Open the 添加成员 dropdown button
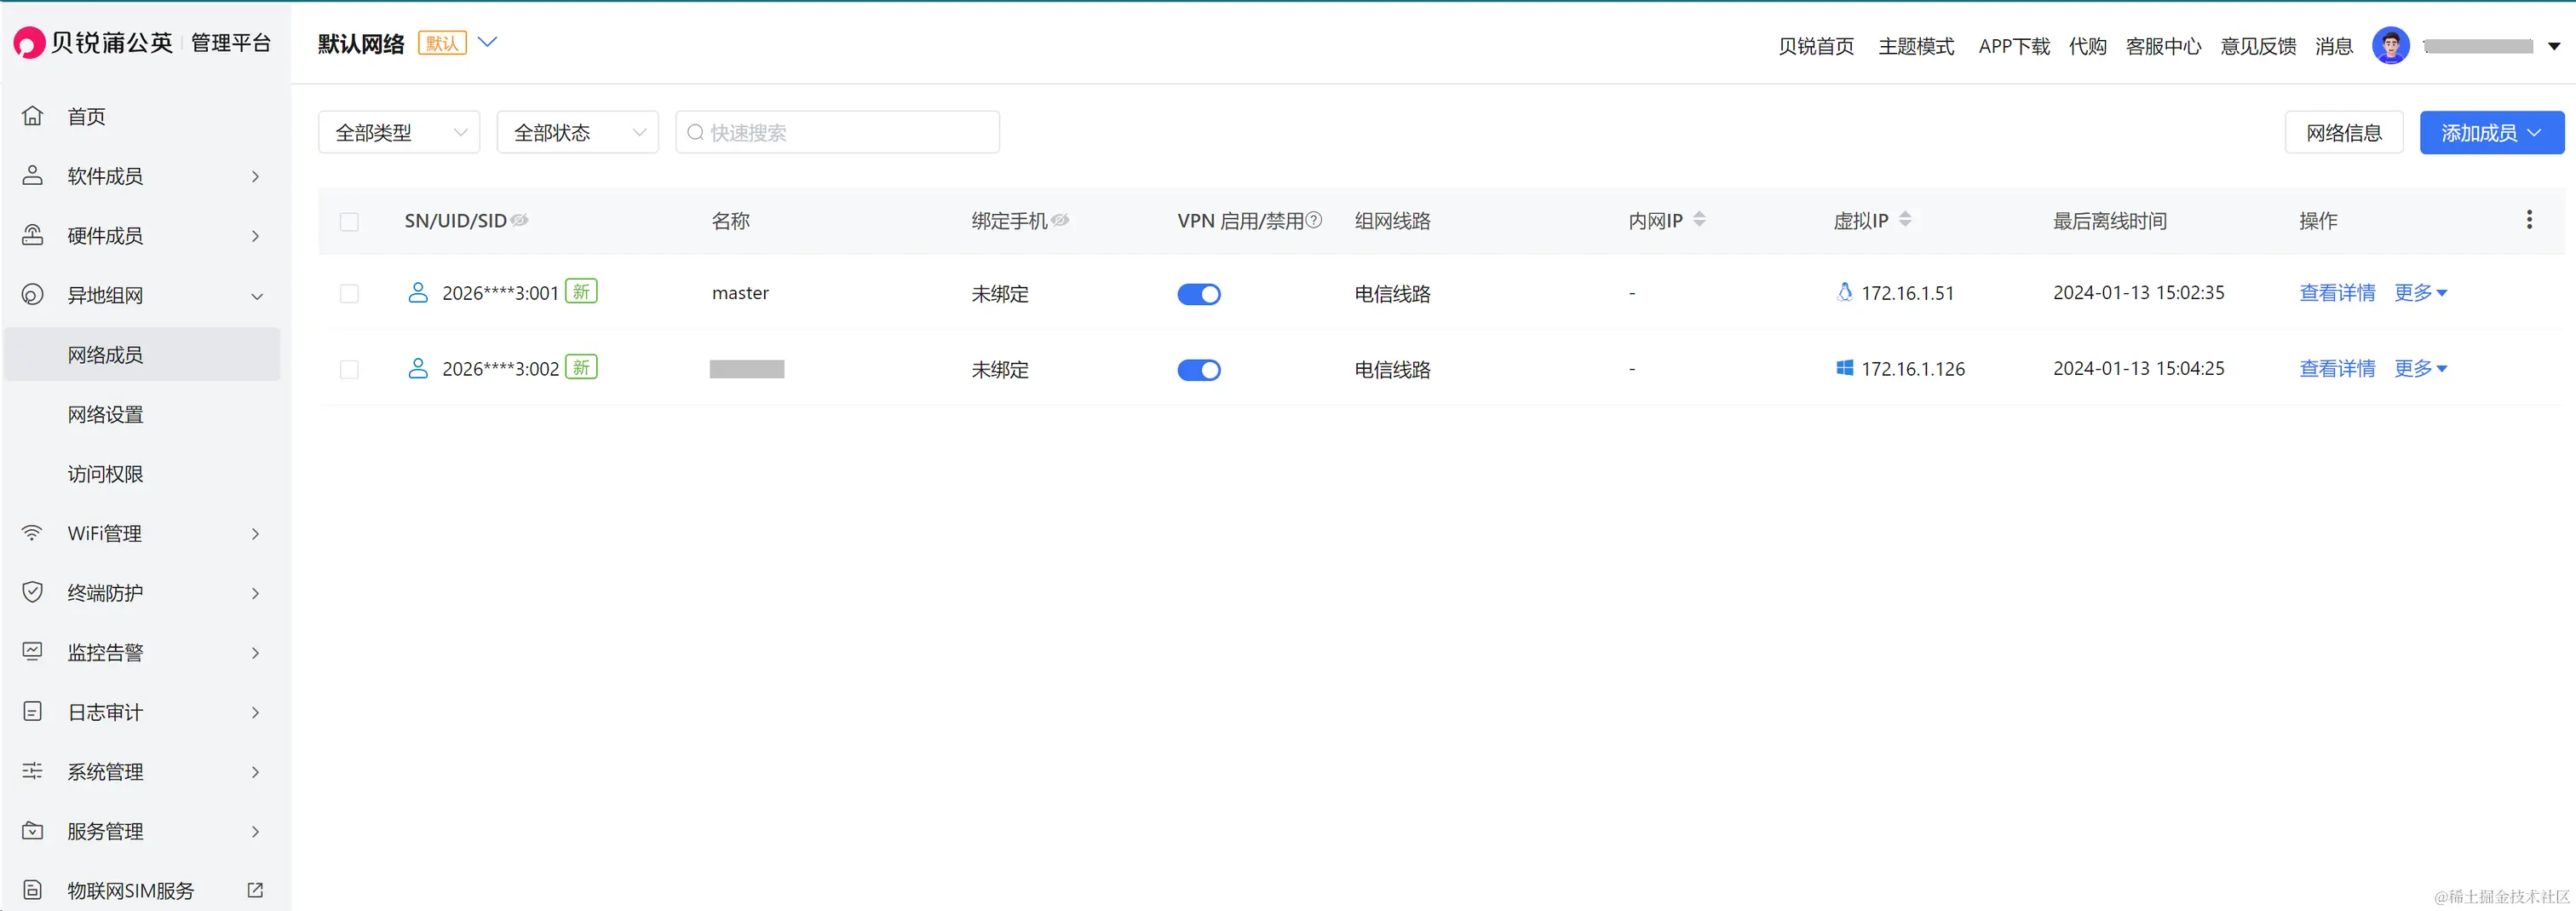Viewport: 2576px width, 911px height. point(2492,133)
